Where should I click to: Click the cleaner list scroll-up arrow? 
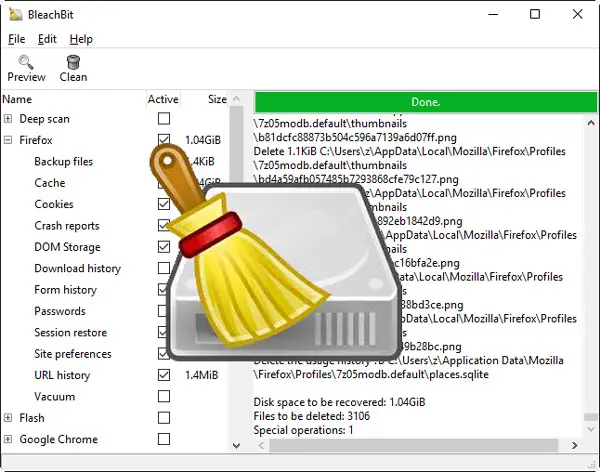236,99
